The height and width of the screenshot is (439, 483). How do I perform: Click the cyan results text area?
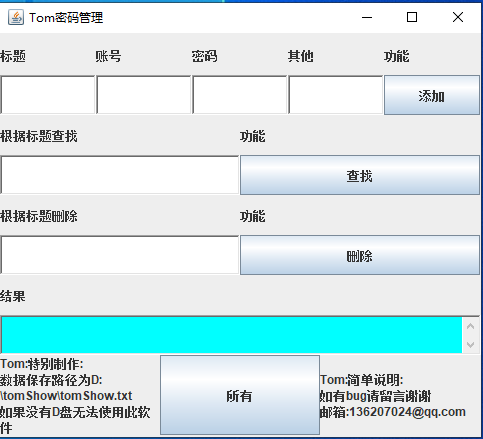click(232, 335)
